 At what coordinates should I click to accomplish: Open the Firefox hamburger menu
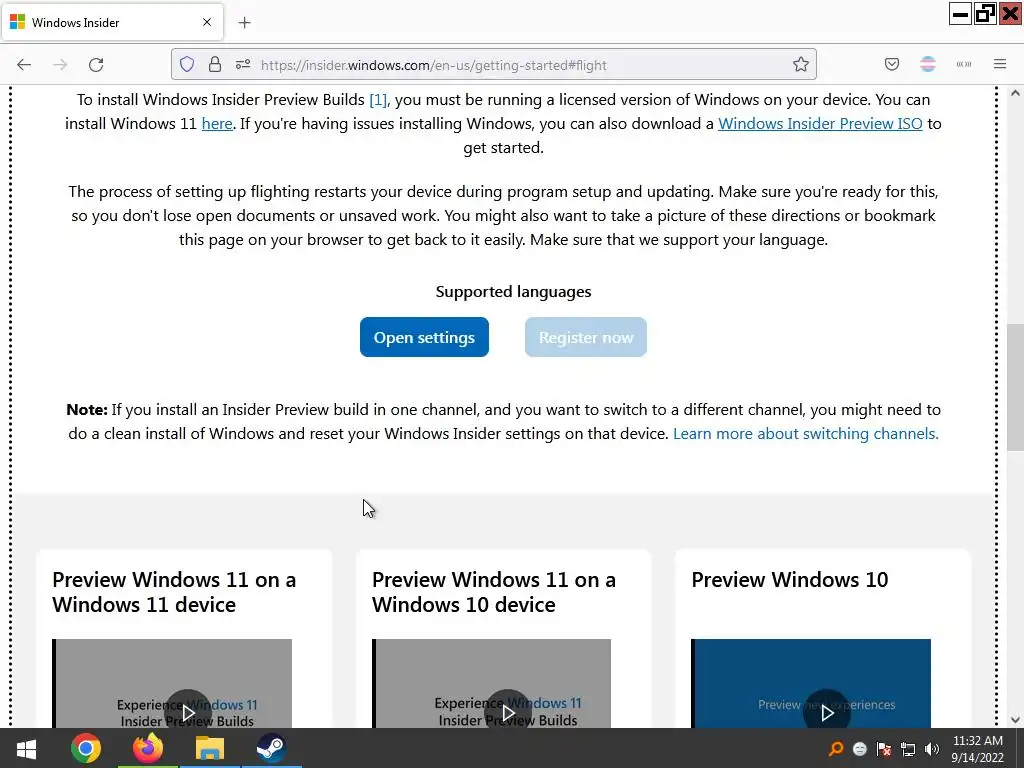tap(1000, 65)
